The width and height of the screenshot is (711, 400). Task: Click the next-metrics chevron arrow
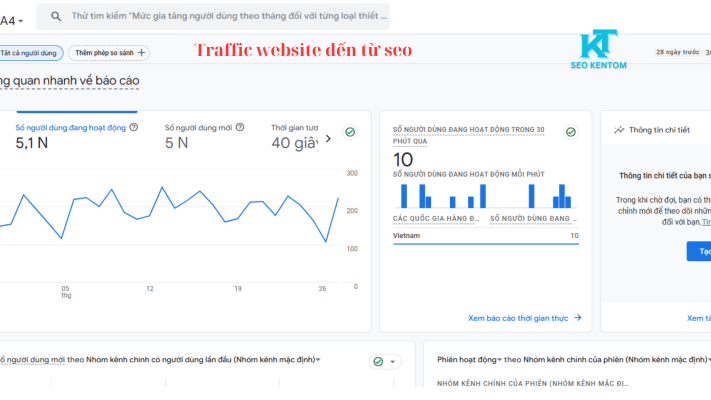coord(328,139)
